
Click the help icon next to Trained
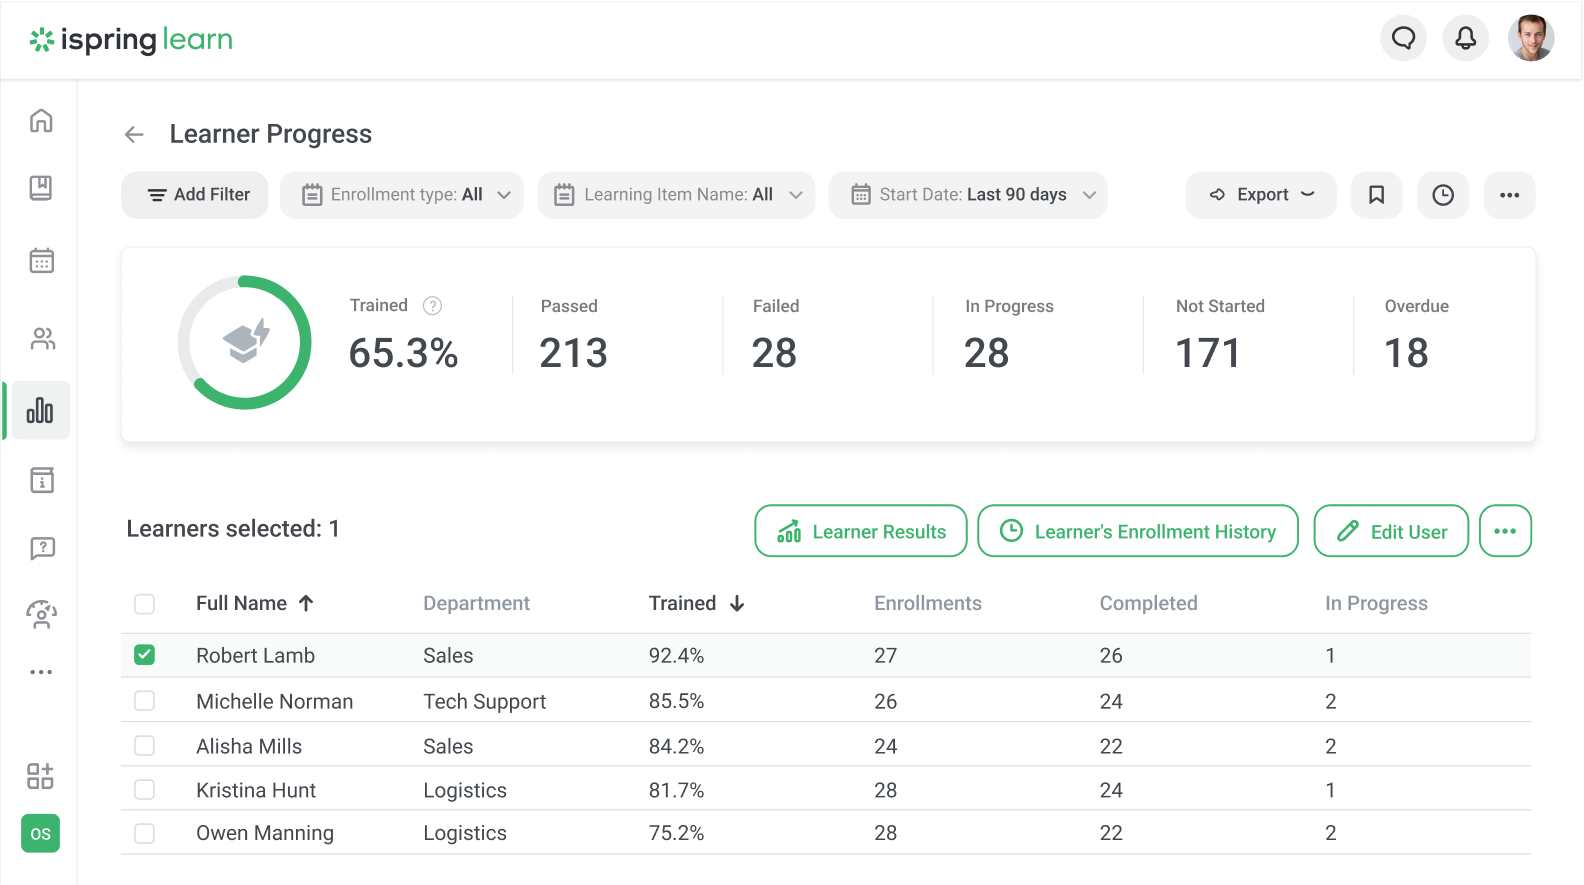[432, 306]
